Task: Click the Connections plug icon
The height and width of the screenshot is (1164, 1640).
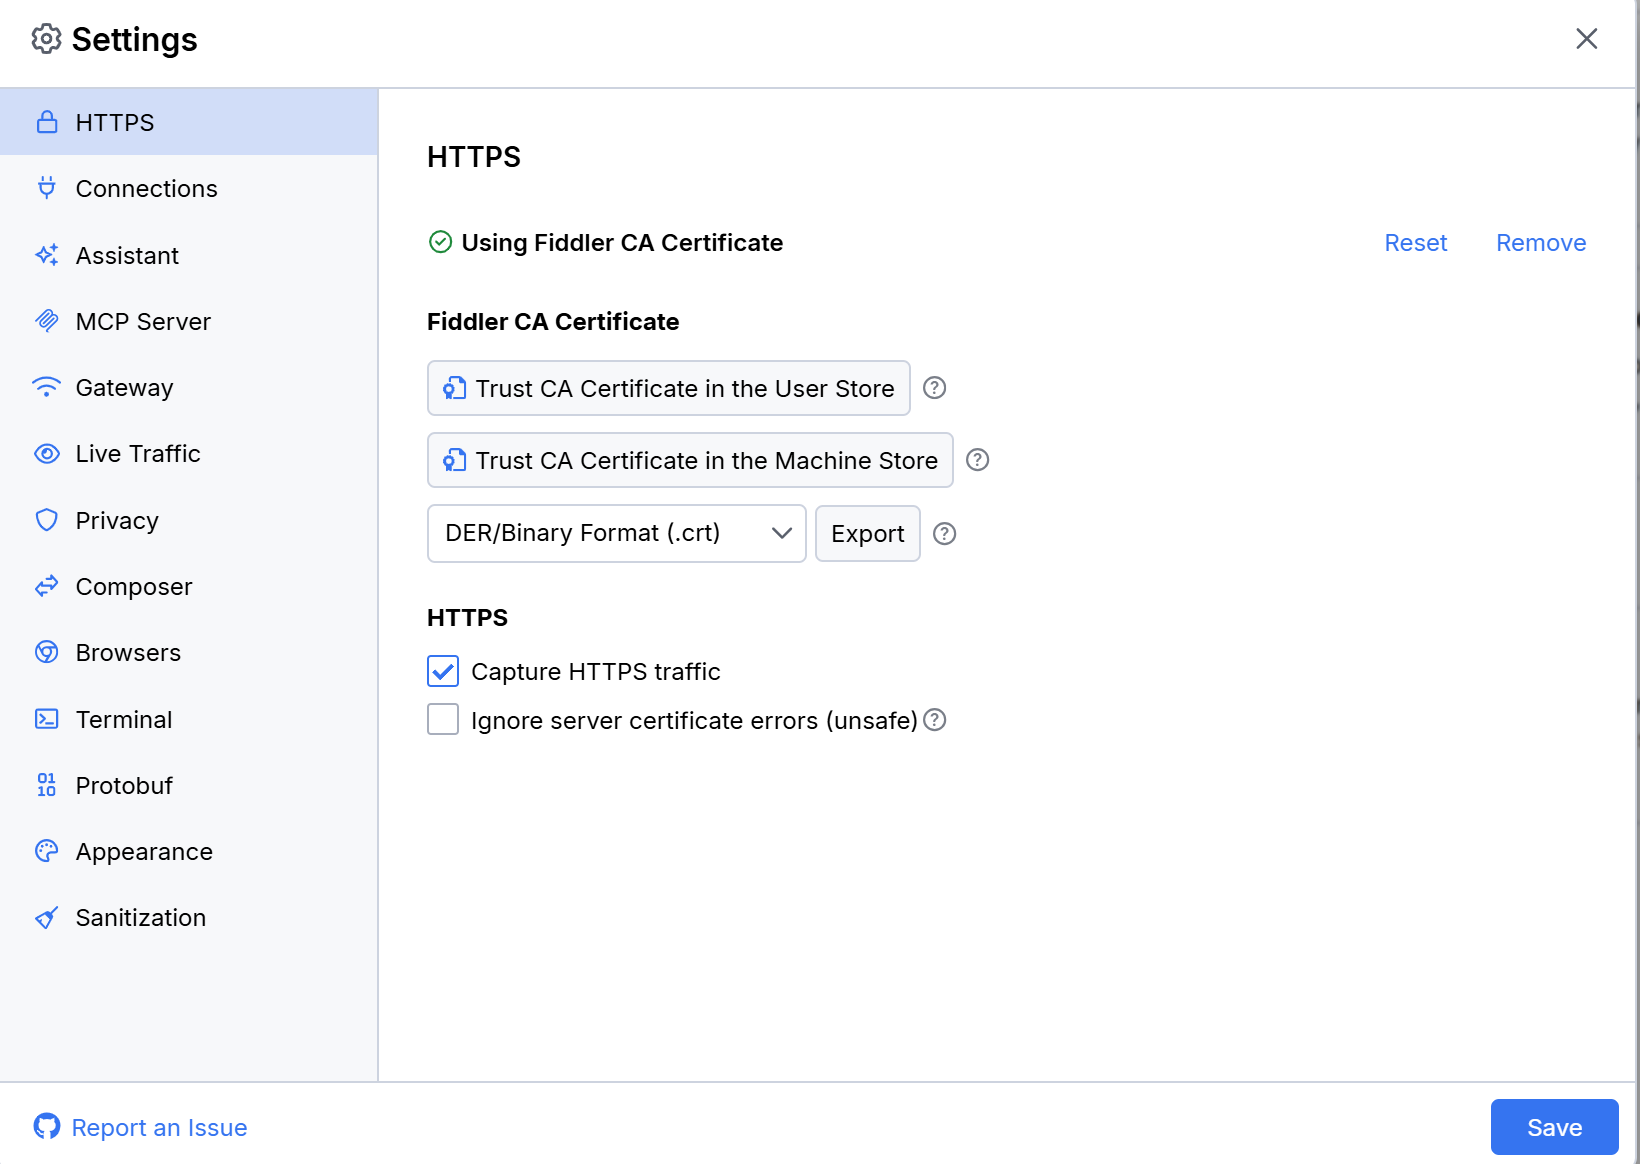Action: tap(47, 188)
